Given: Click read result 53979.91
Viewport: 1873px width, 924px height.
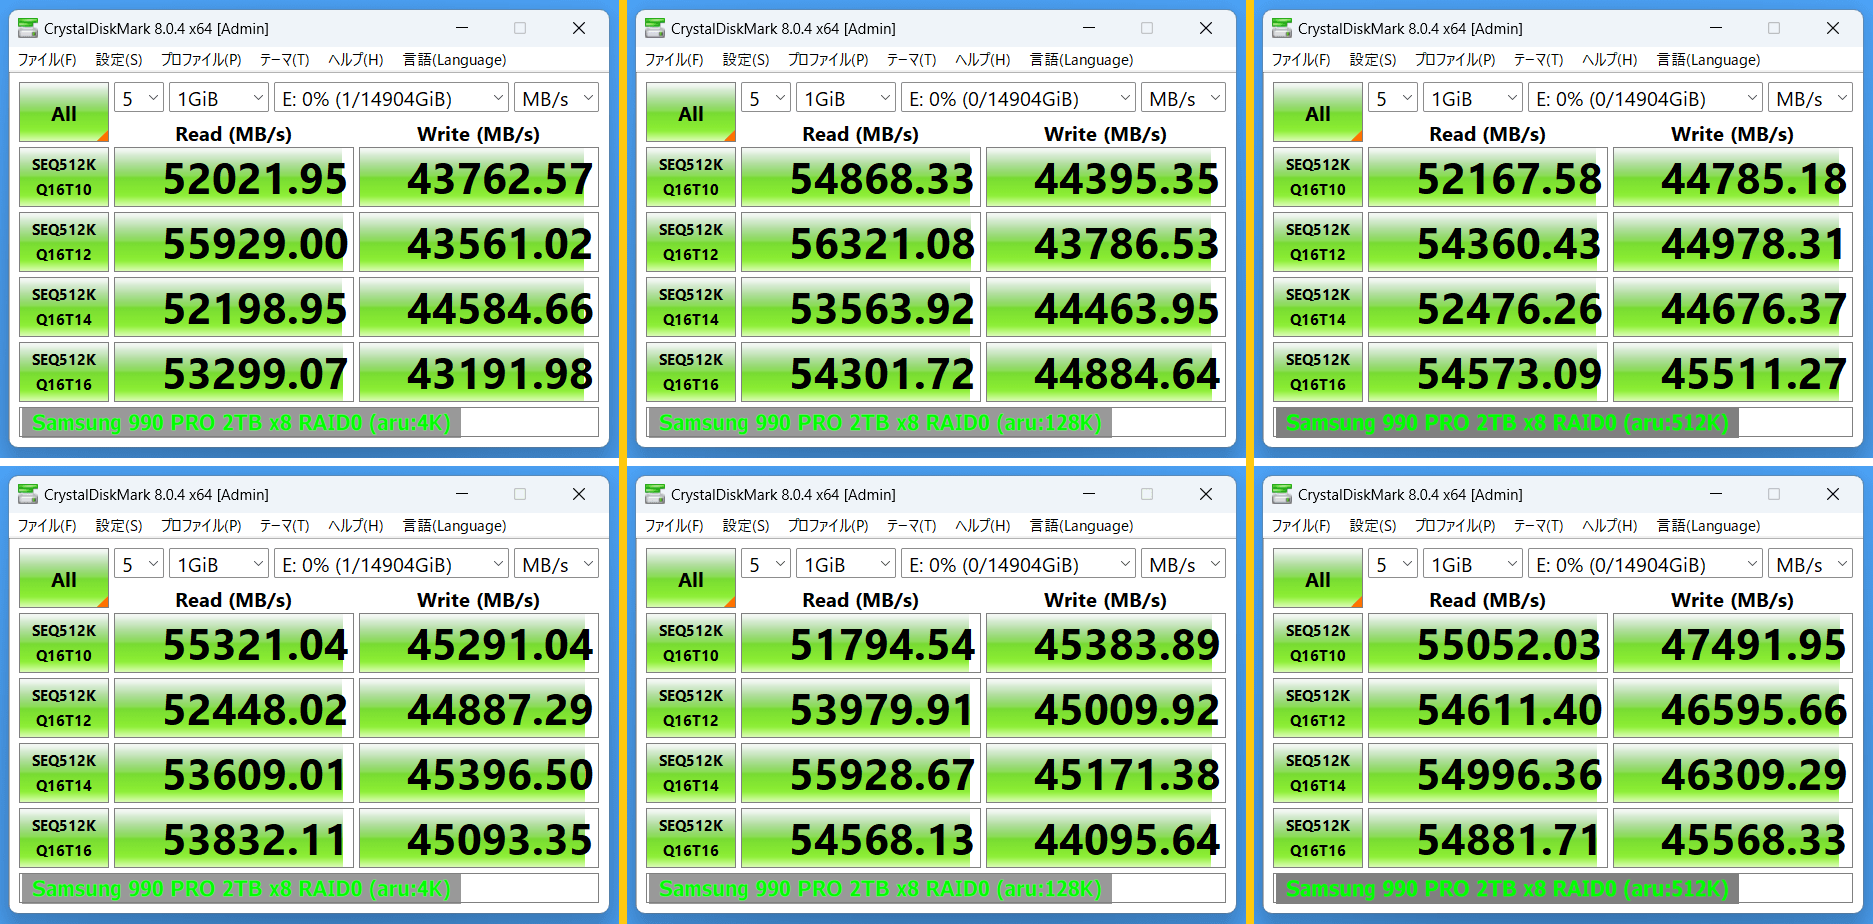Looking at the screenshot, I should click(861, 708).
